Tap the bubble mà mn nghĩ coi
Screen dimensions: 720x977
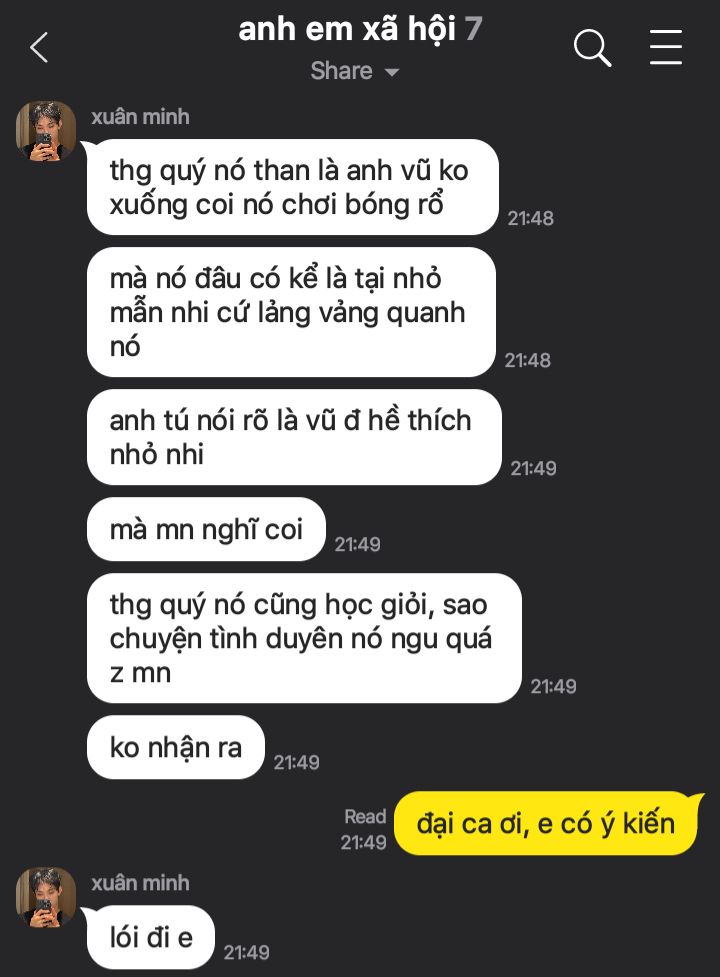pos(206,529)
